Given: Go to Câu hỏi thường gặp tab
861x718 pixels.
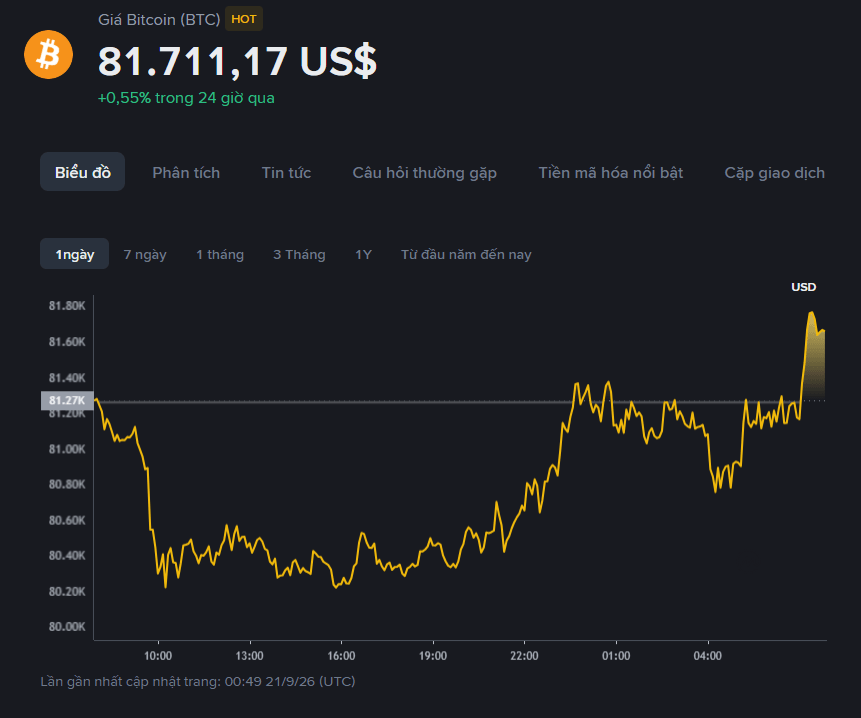Looking at the screenshot, I should coord(424,172).
